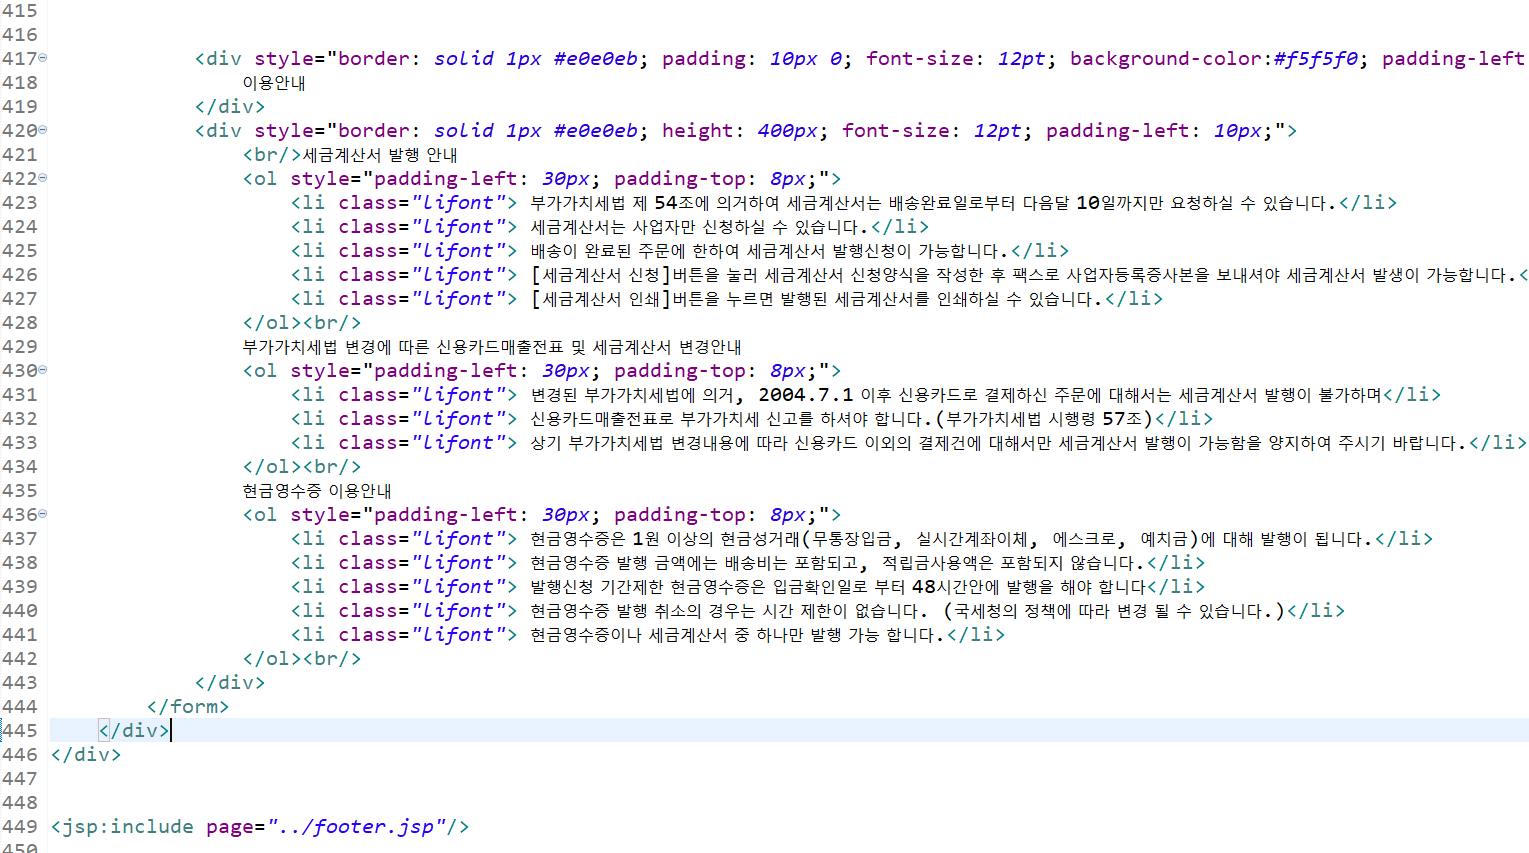The width and height of the screenshot is (1529, 853).
Task: Place cursor on "</form>" closing tag
Action: (188, 707)
